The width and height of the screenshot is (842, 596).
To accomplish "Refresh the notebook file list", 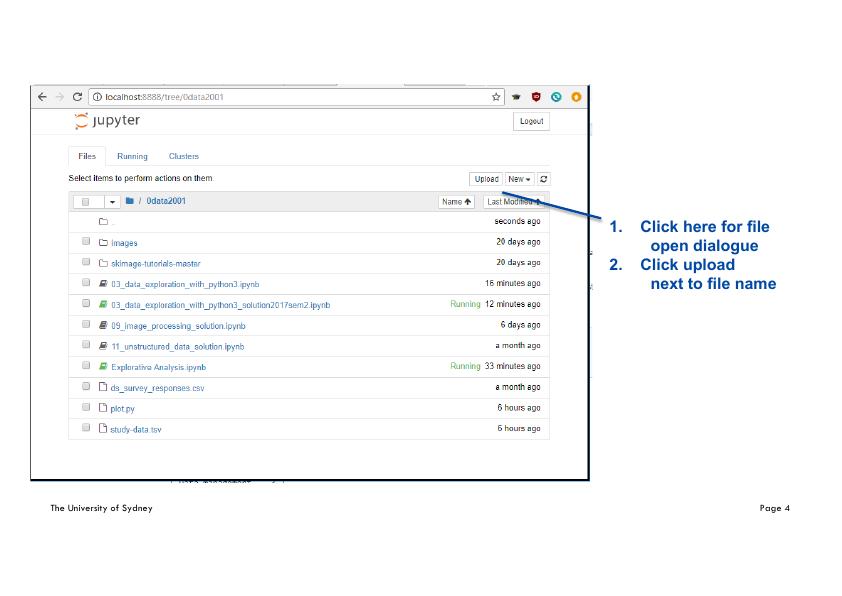I will [x=543, y=179].
